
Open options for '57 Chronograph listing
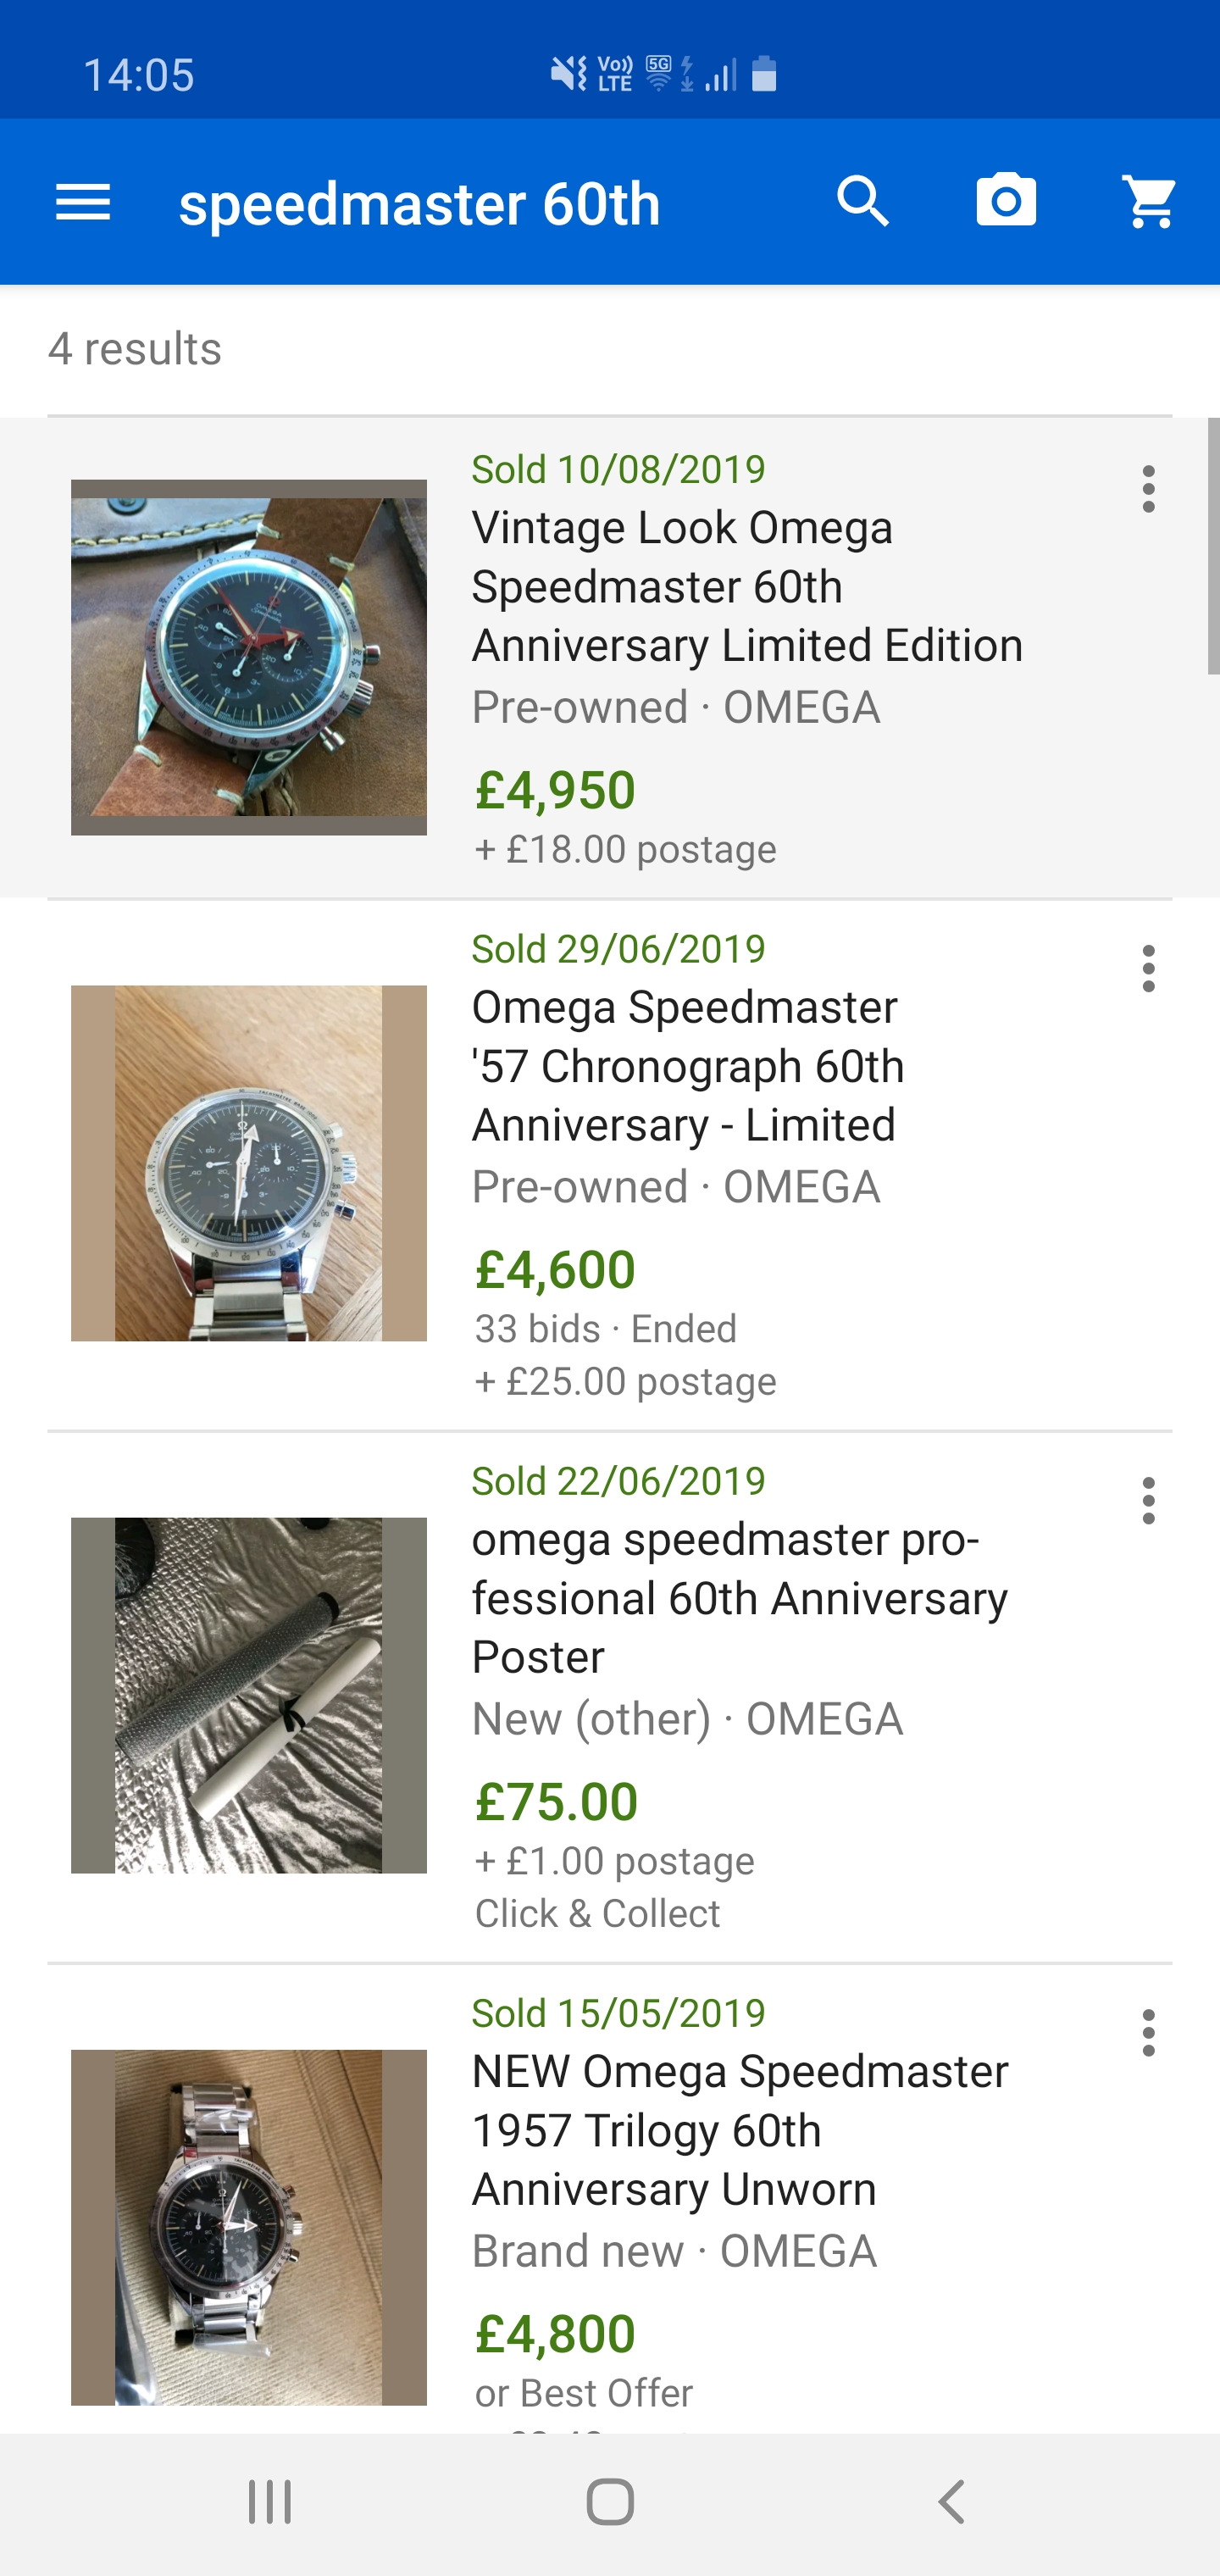(x=1148, y=969)
